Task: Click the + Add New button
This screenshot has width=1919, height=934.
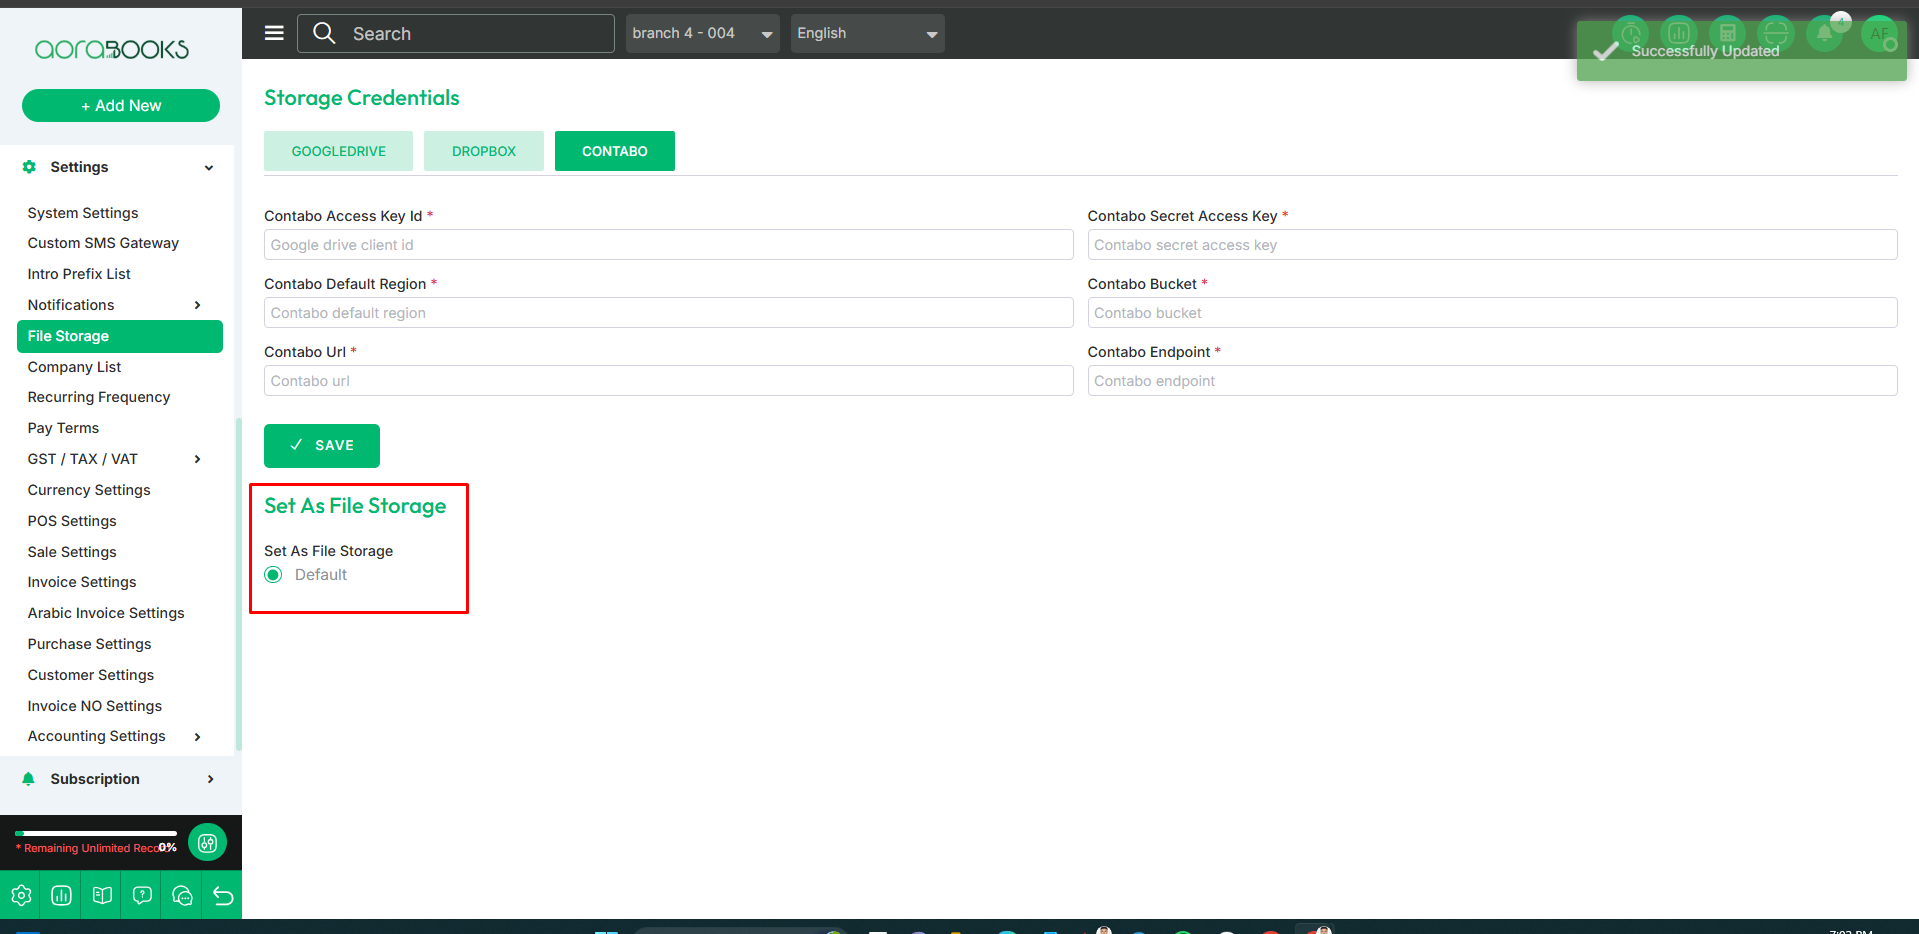Action: click(121, 105)
